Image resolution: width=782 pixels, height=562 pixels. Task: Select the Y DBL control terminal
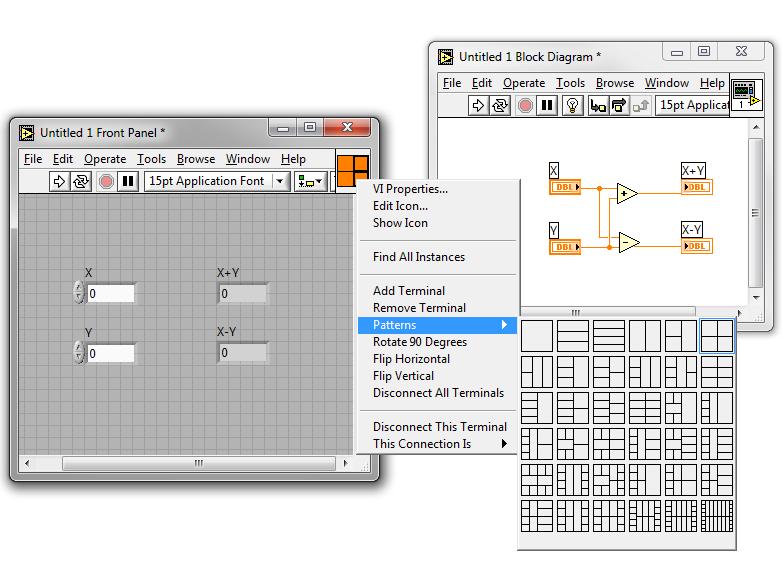point(565,247)
